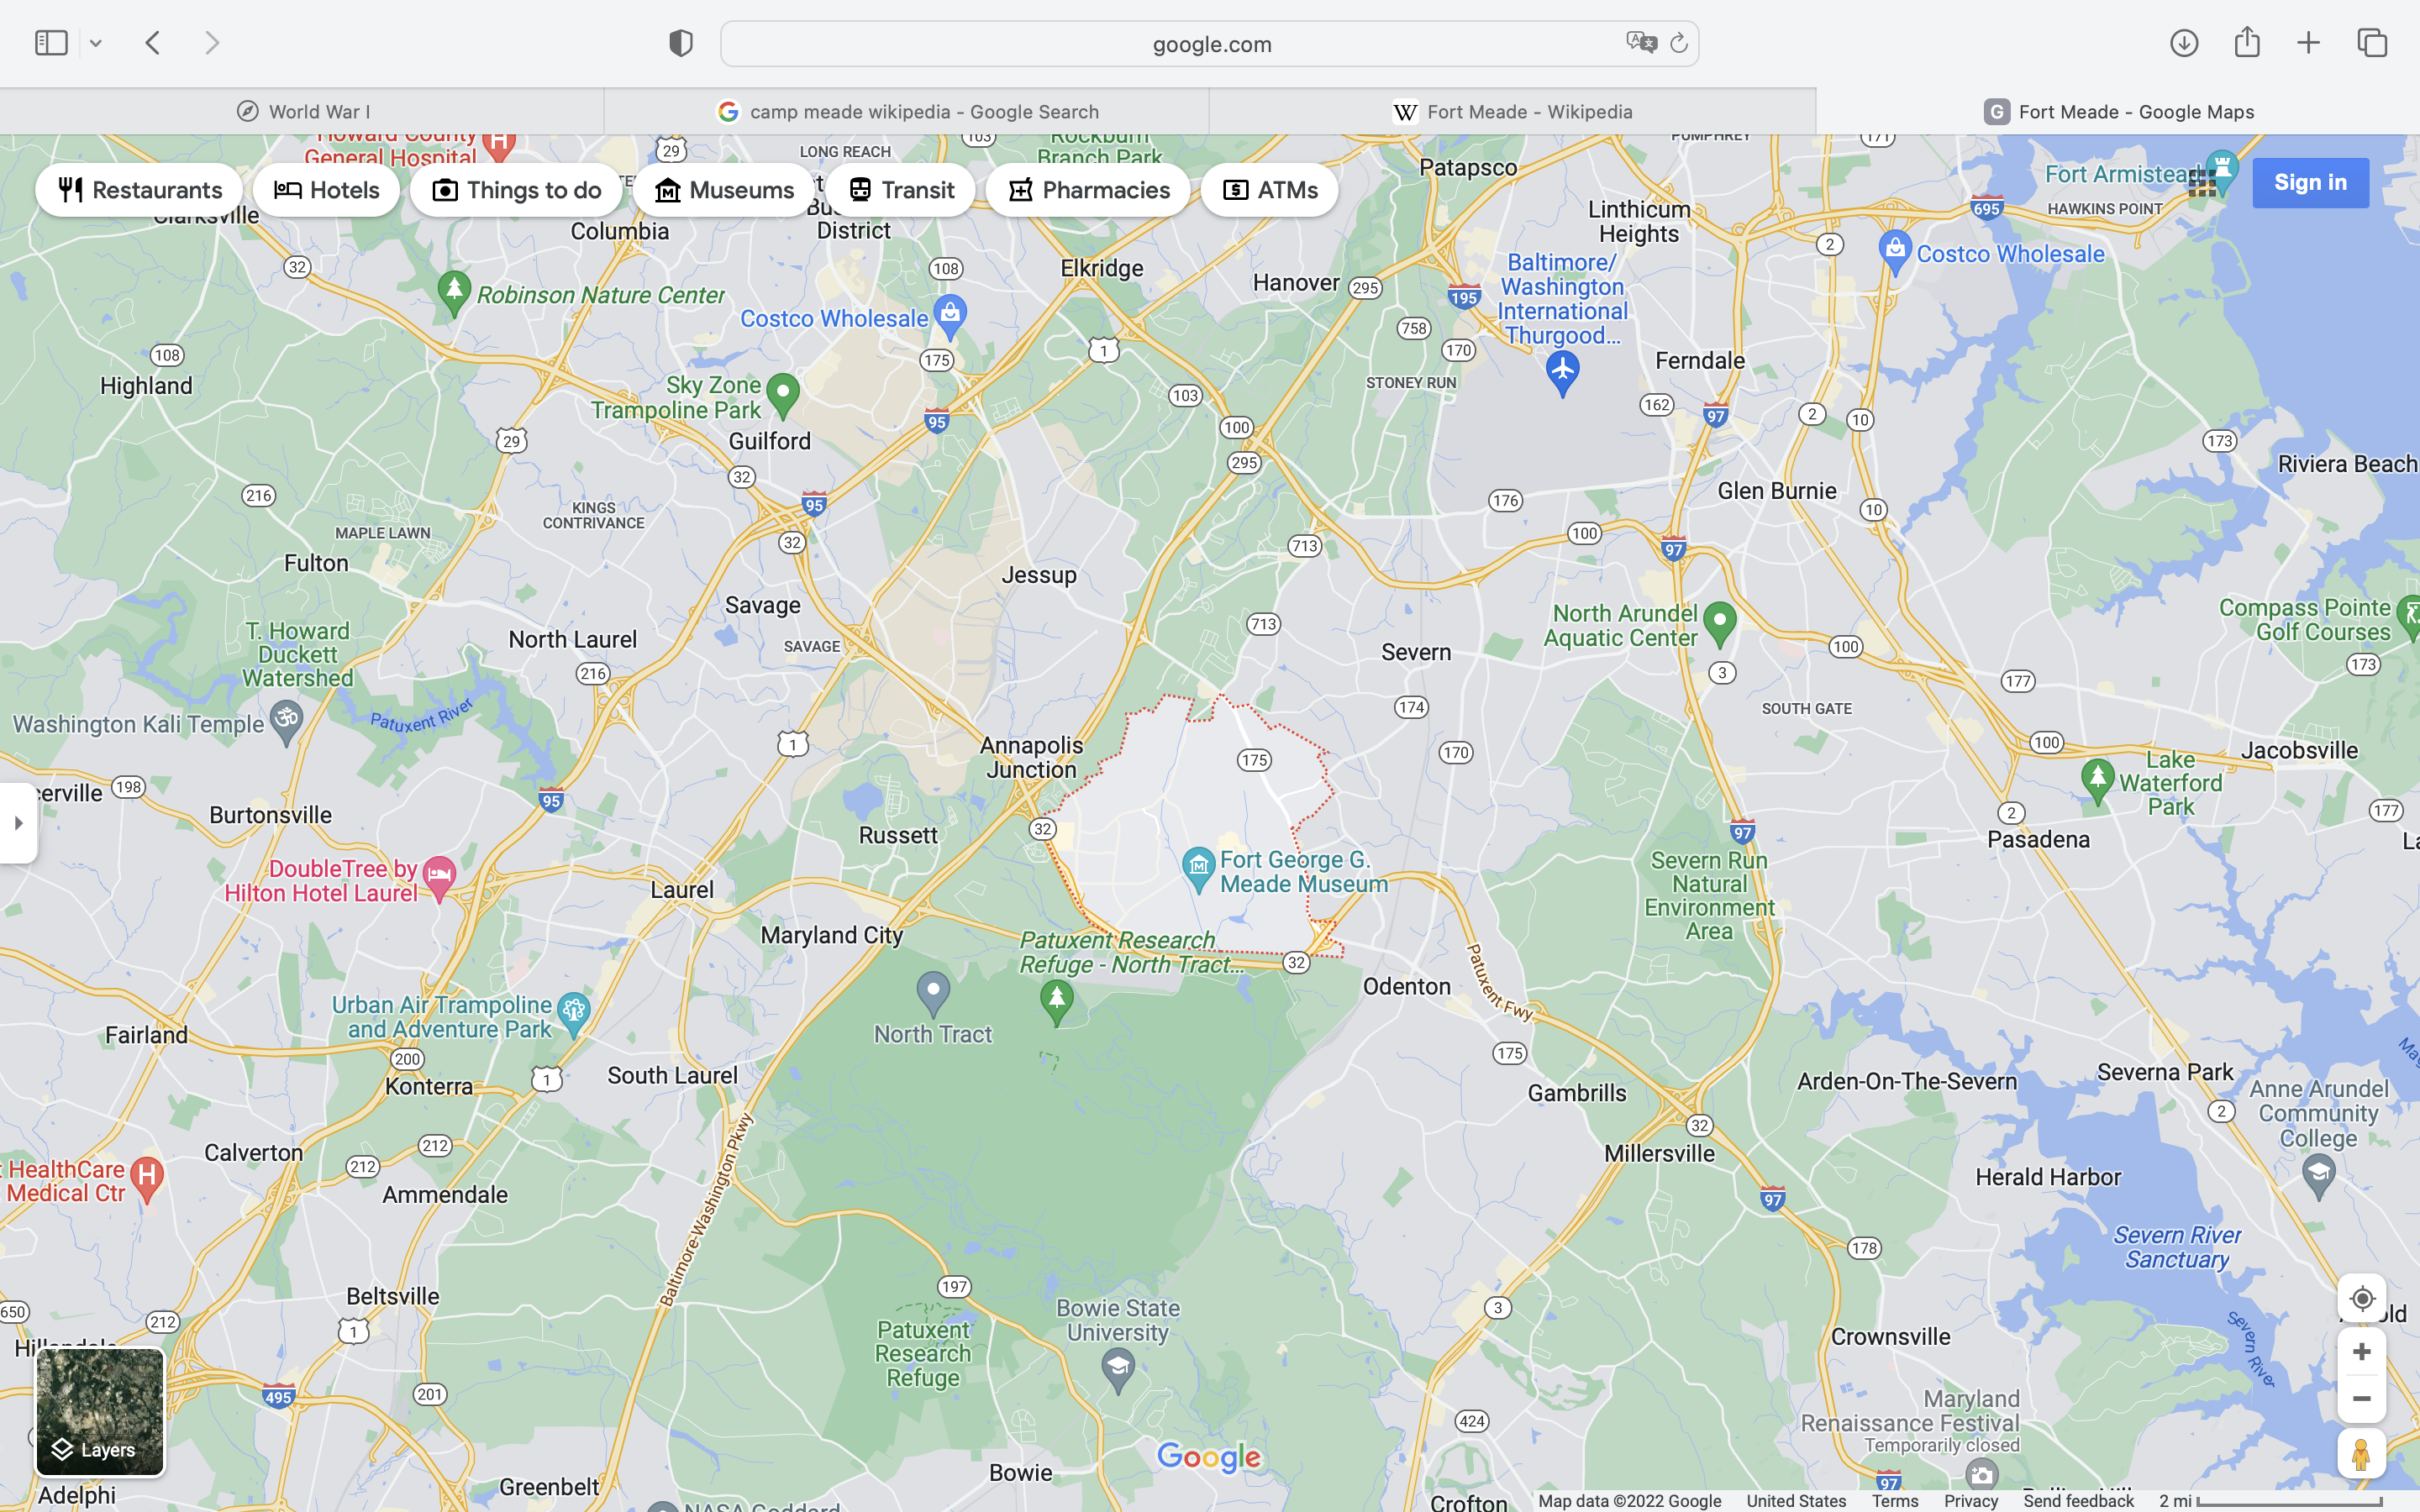Open the Google apps grid icon
Screen dimensions: 2420x1512
click(x=2201, y=183)
